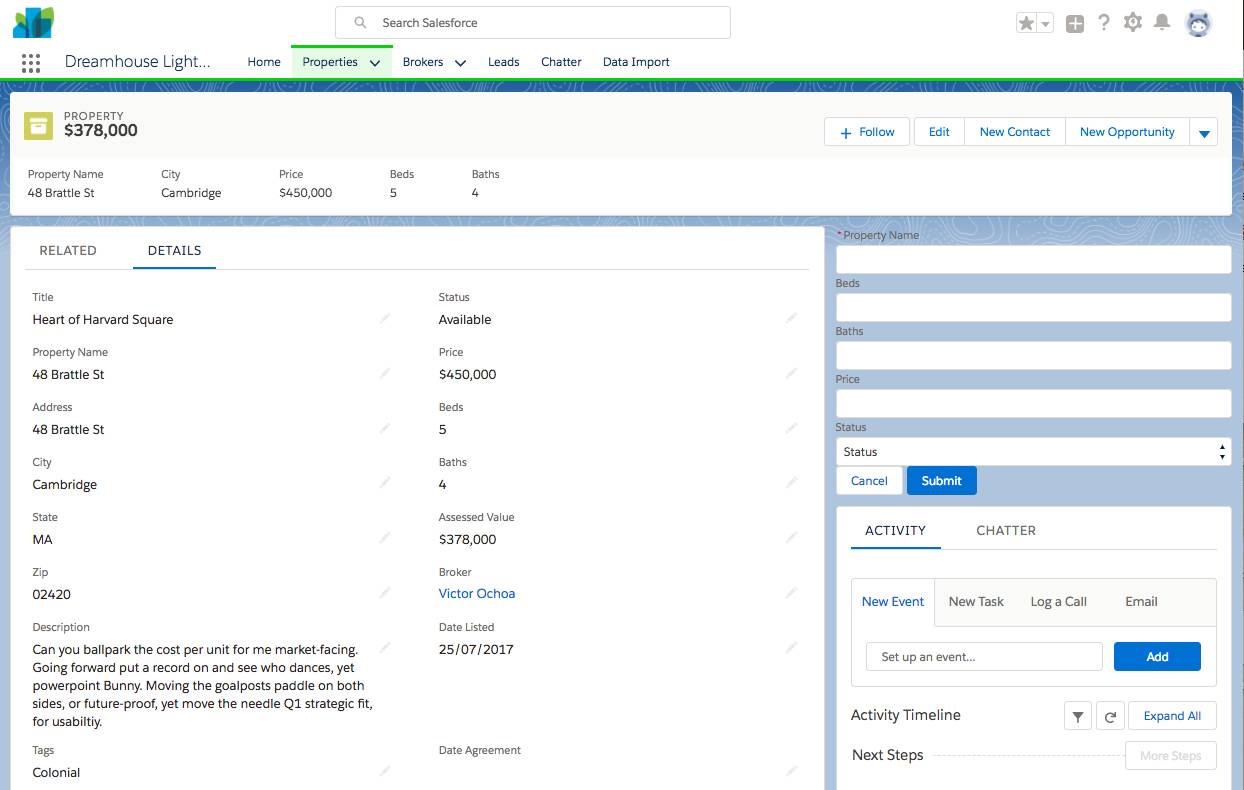Viewport: 1244px width, 790px height.
Task: Open the Leads tab
Action: (x=504, y=62)
